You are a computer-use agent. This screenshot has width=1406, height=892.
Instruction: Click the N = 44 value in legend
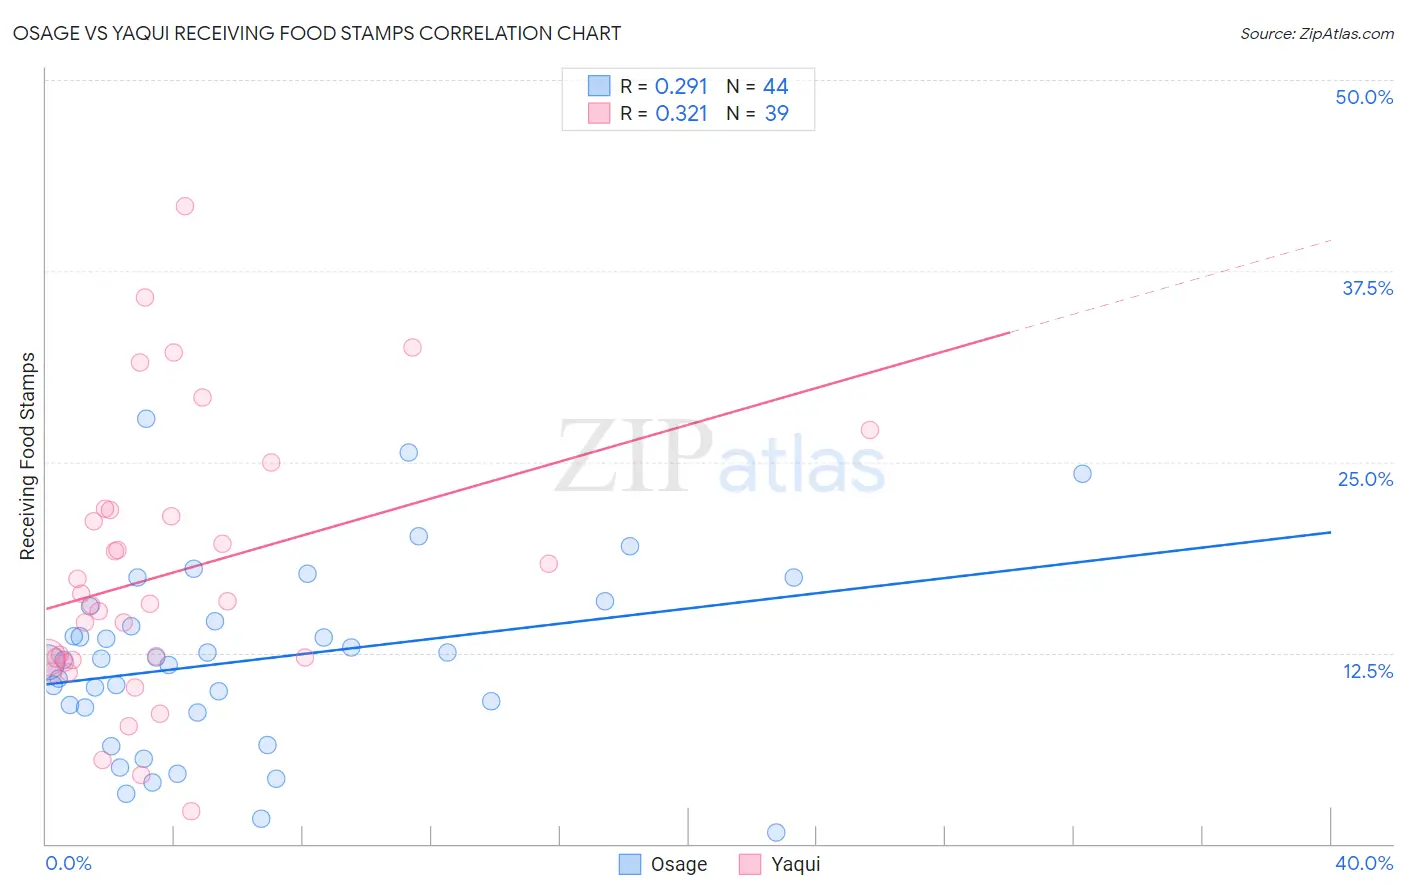coord(757,86)
